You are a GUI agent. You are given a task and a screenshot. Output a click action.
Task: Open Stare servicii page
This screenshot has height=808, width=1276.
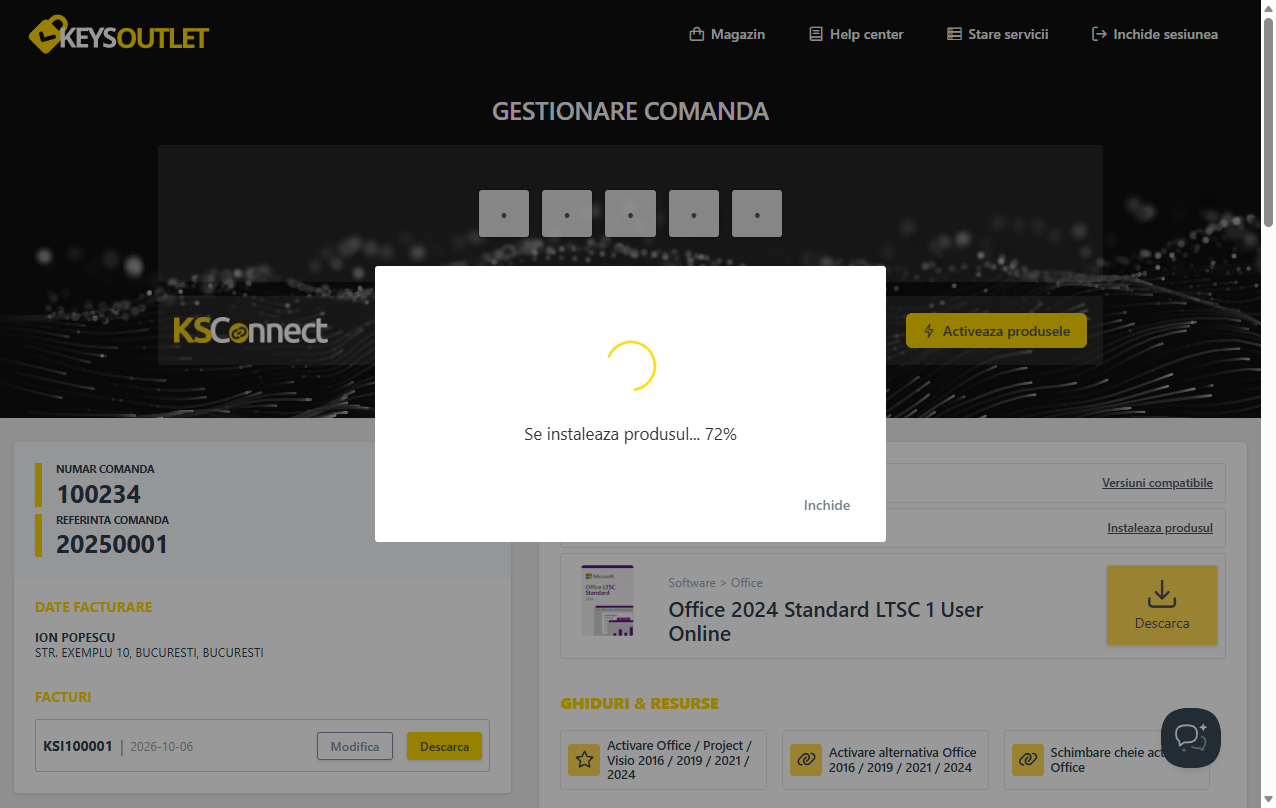(x=997, y=34)
